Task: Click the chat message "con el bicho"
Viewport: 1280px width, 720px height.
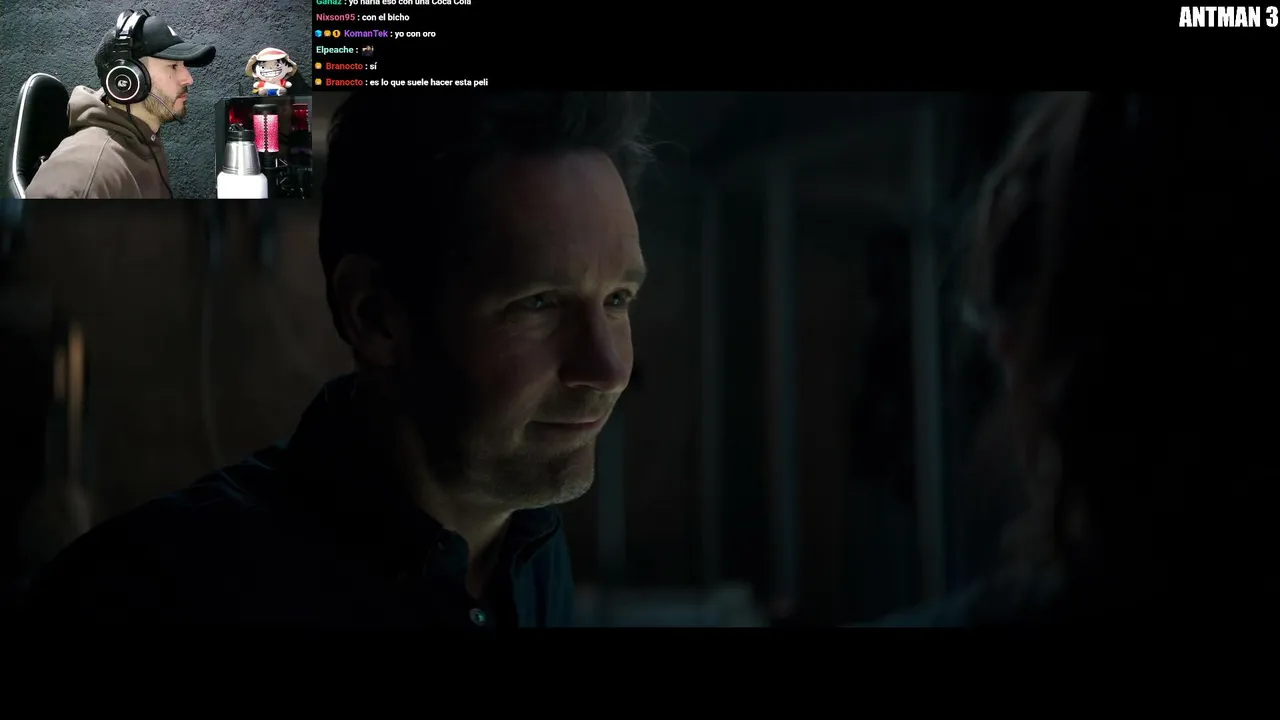Action: [385, 18]
